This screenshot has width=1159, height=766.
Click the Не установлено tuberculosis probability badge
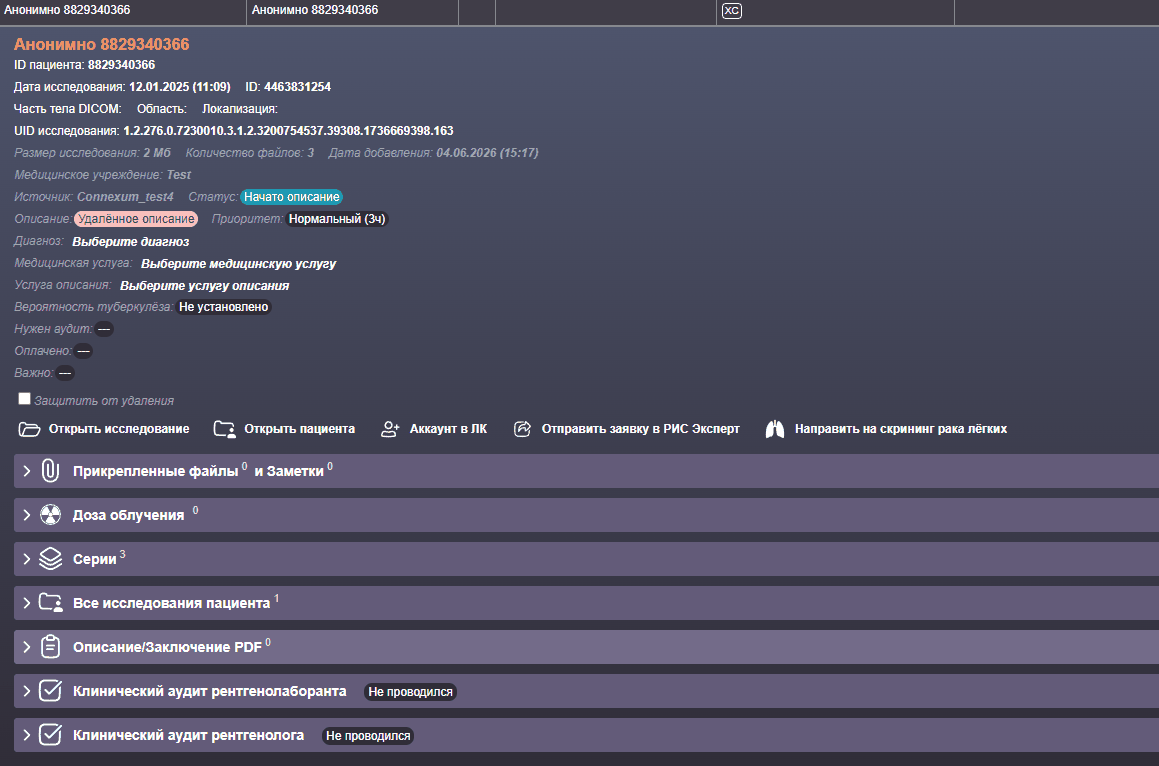click(x=223, y=307)
